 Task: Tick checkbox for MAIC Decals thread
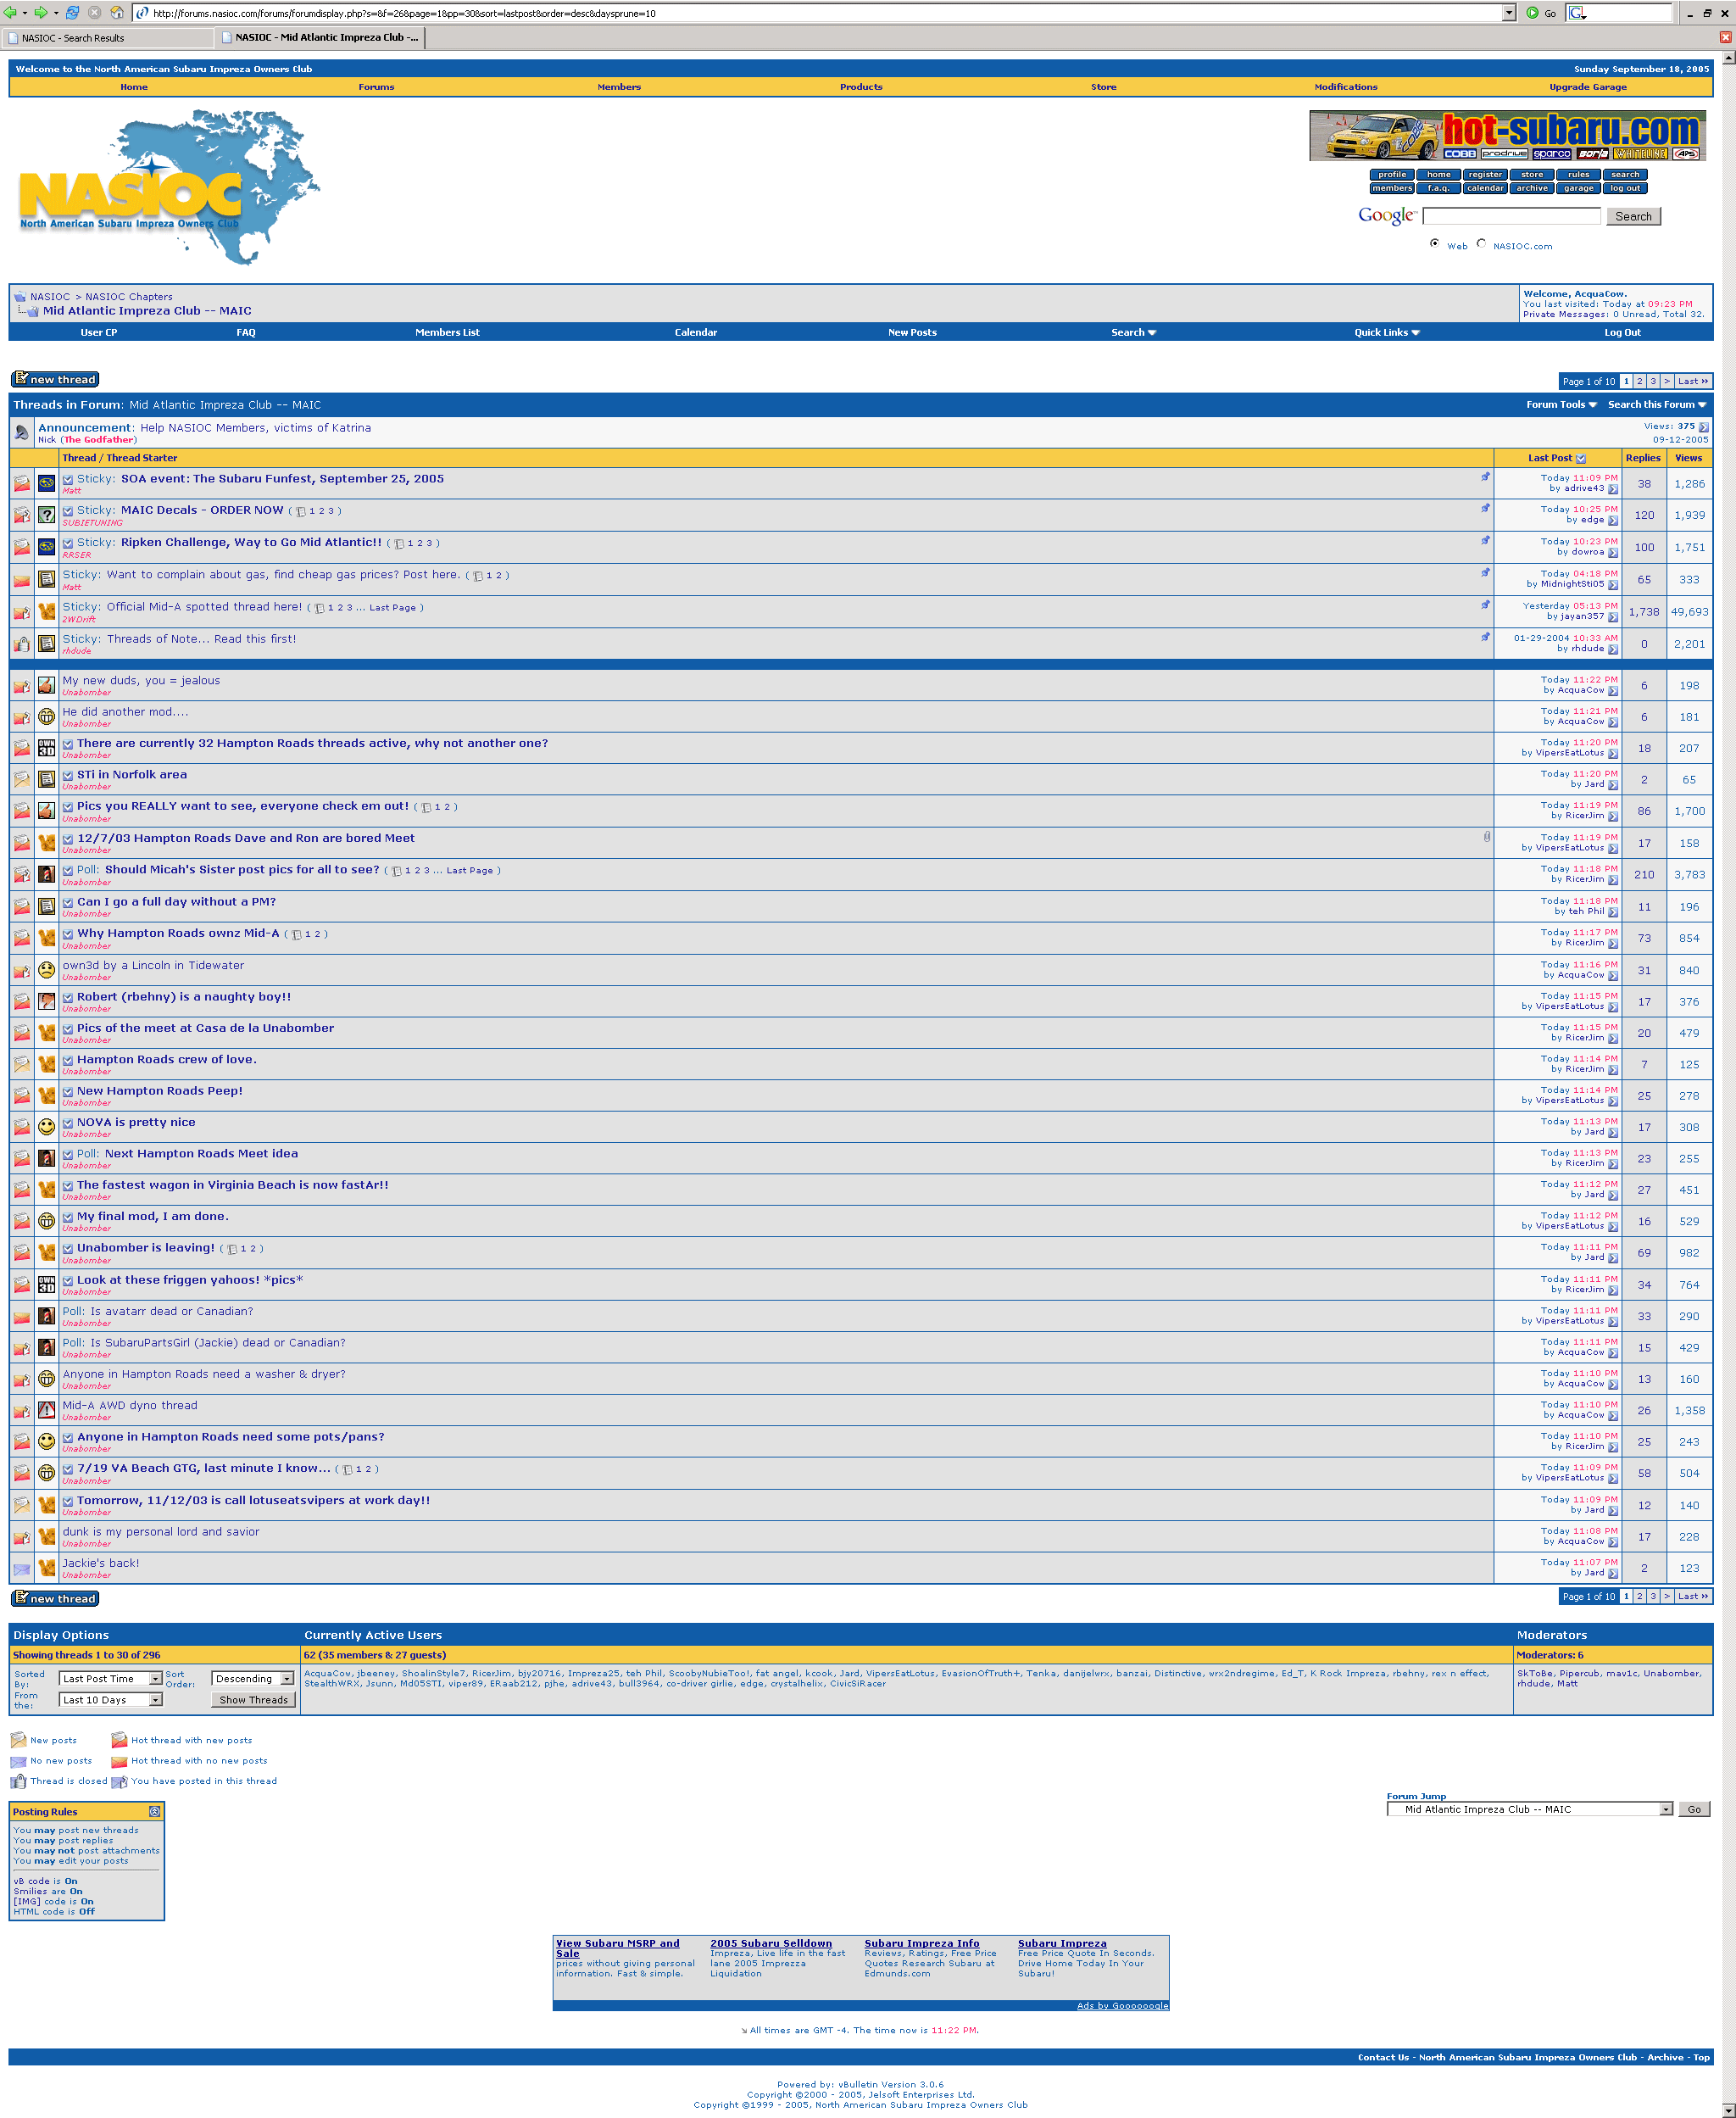68,511
